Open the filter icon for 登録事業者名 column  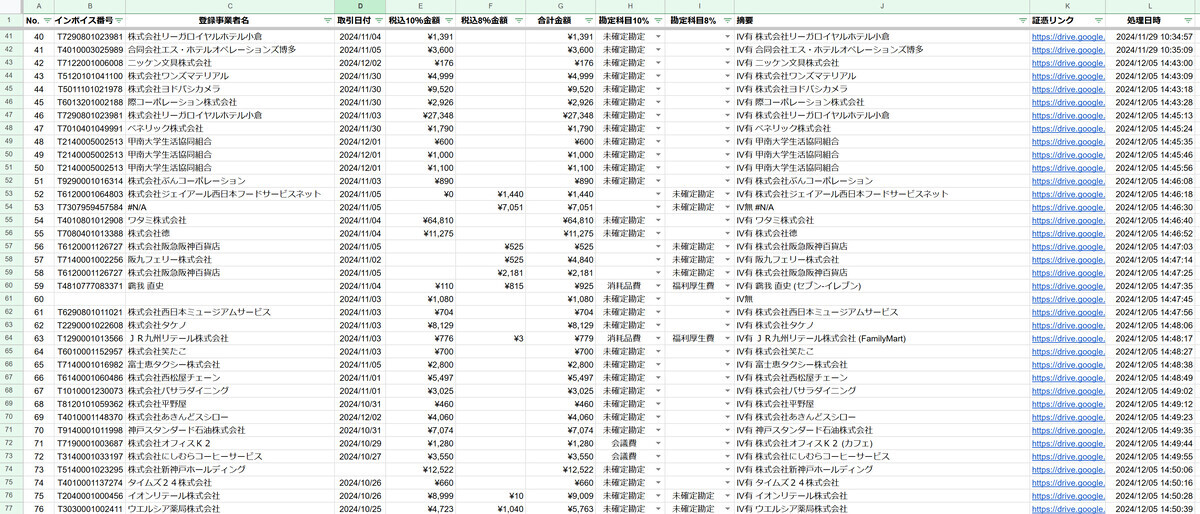pos(329,20)
